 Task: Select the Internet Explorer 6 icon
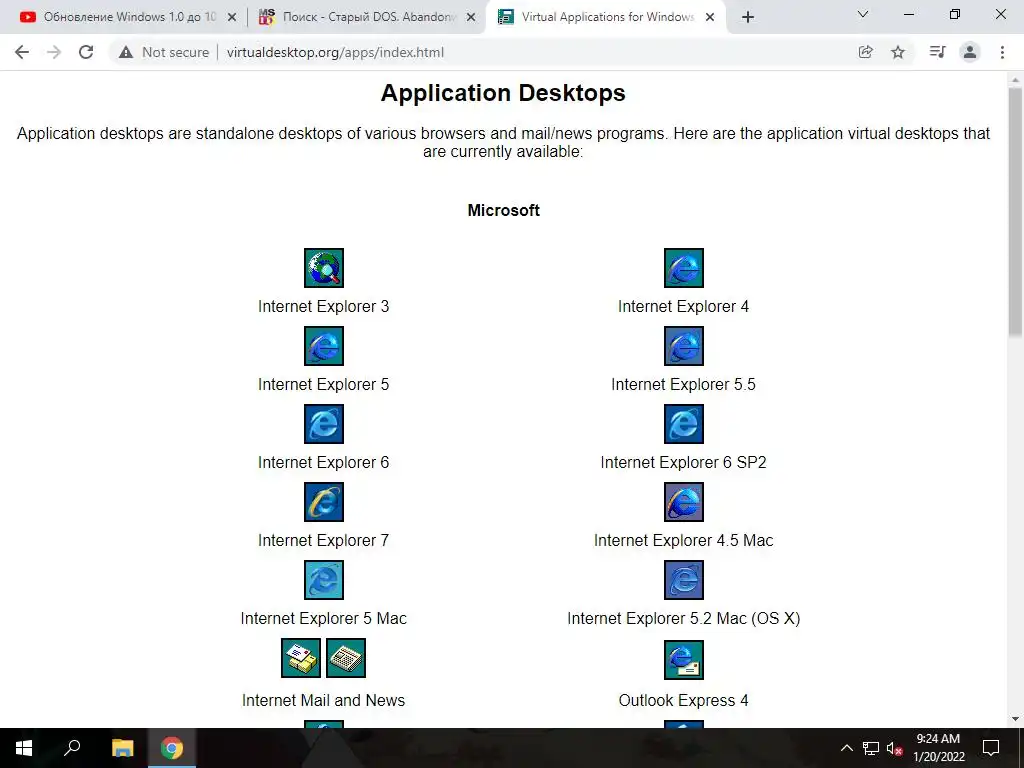pos(324,424)
